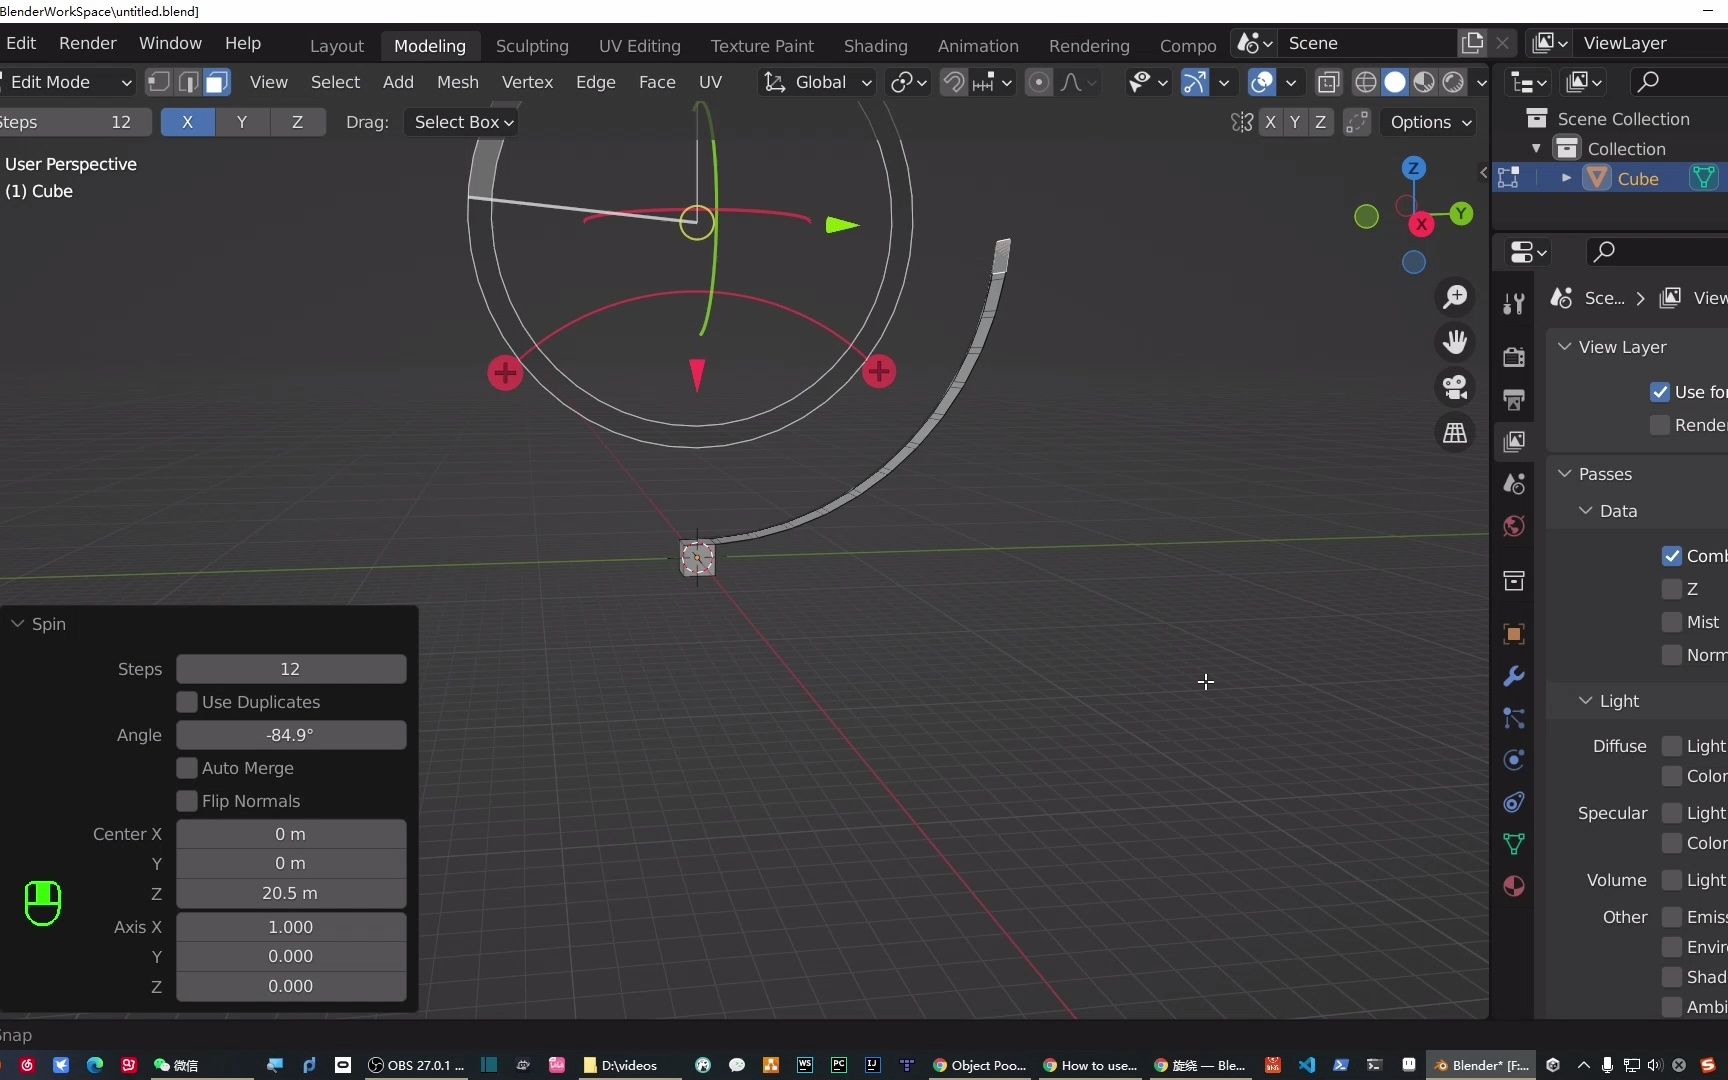Enable the Z pass under Data

pyautogui.click(x=1671, y=589)
